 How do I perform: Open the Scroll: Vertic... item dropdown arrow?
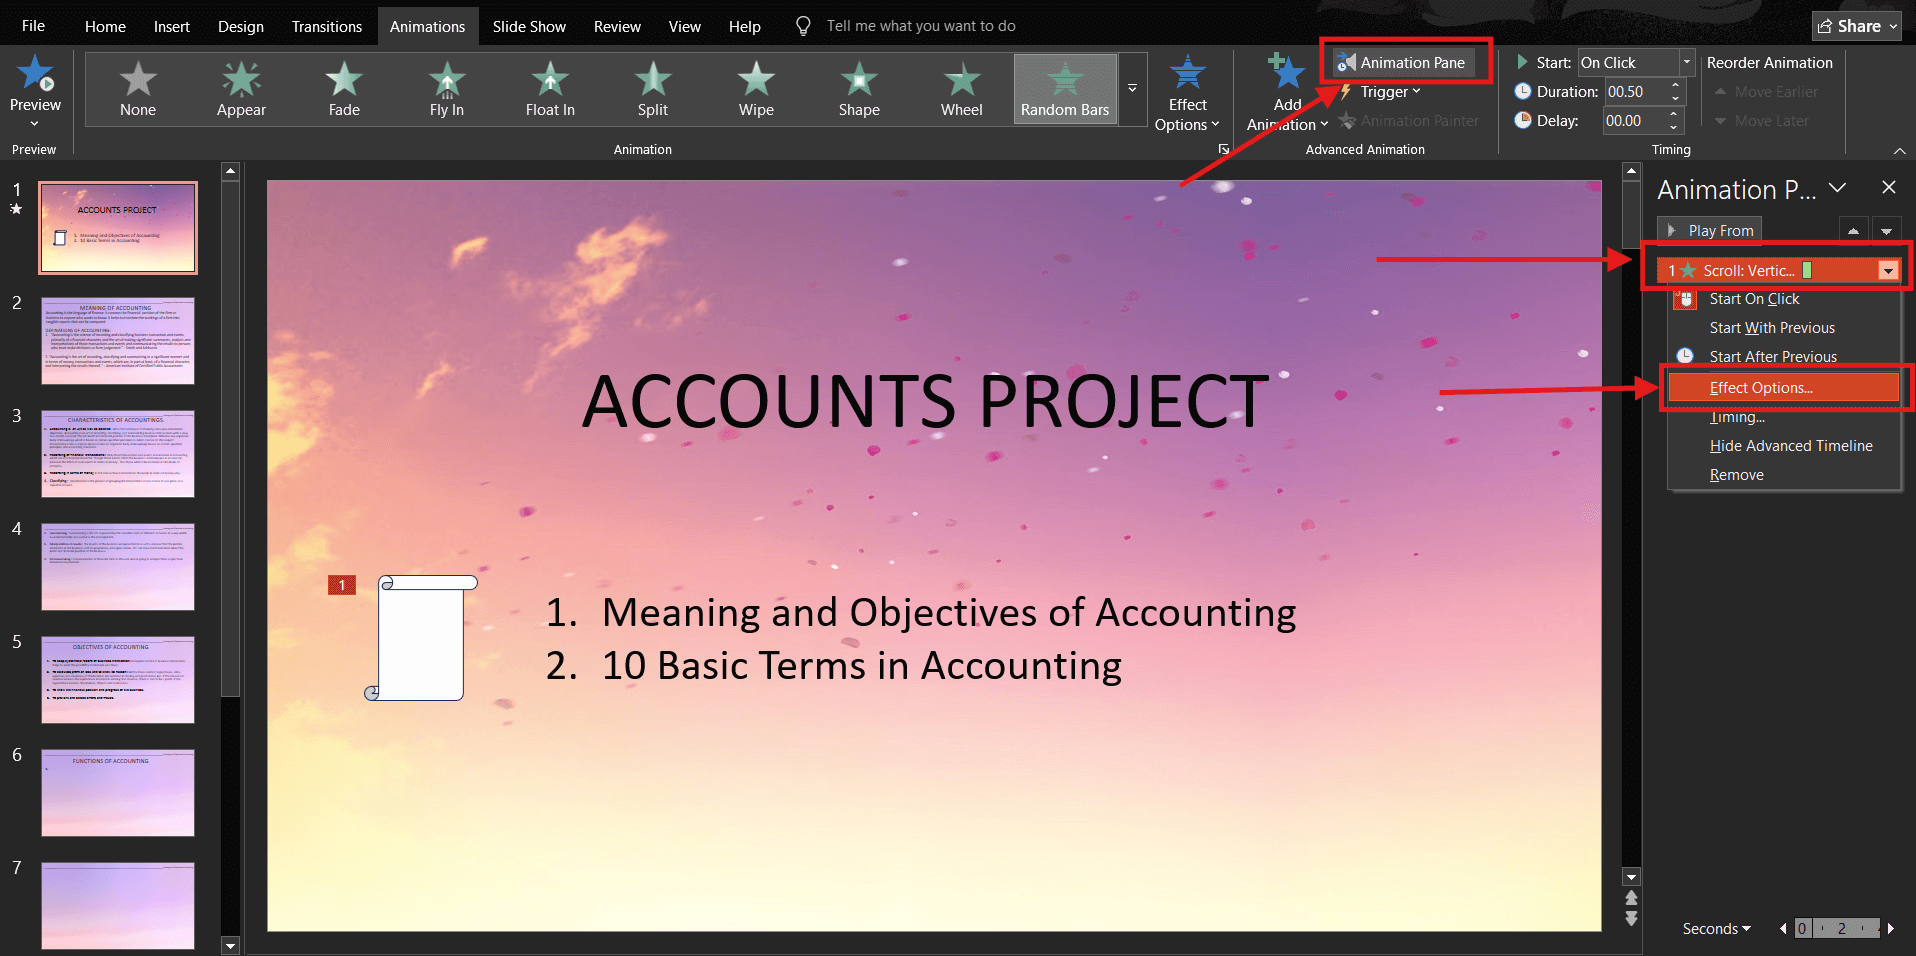point(1887,271)
